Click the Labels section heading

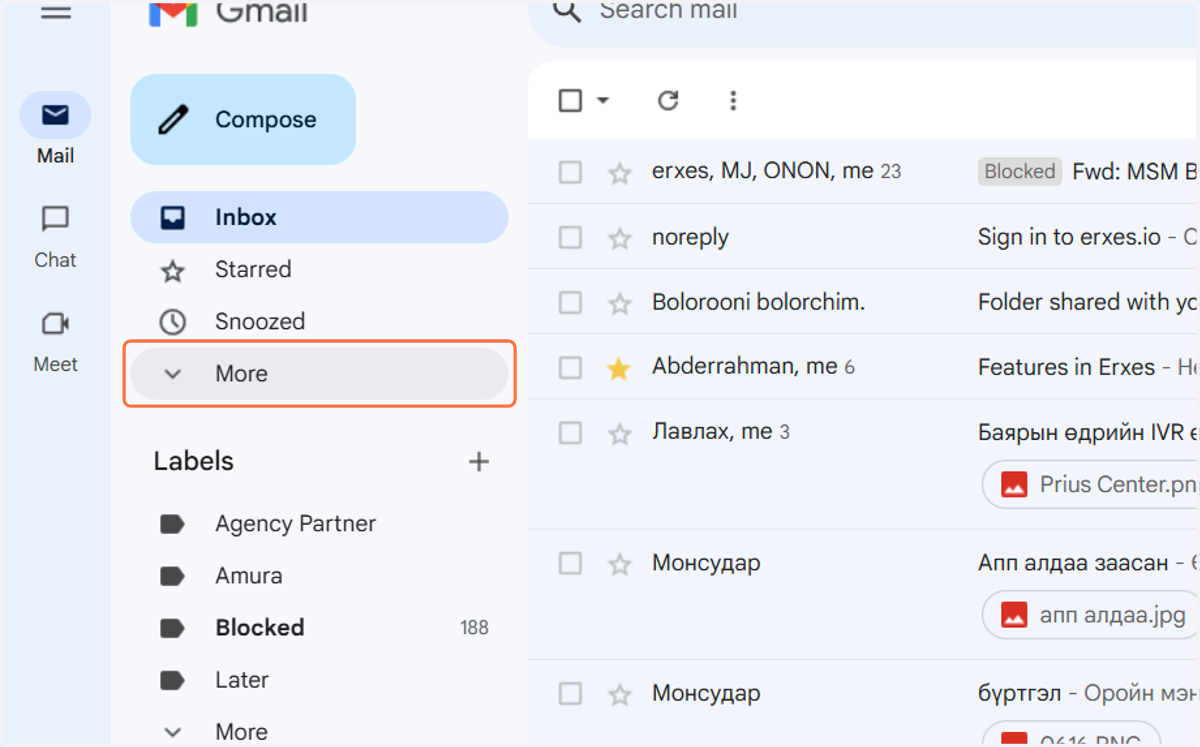pyautogui.click(x=193, y=461)
